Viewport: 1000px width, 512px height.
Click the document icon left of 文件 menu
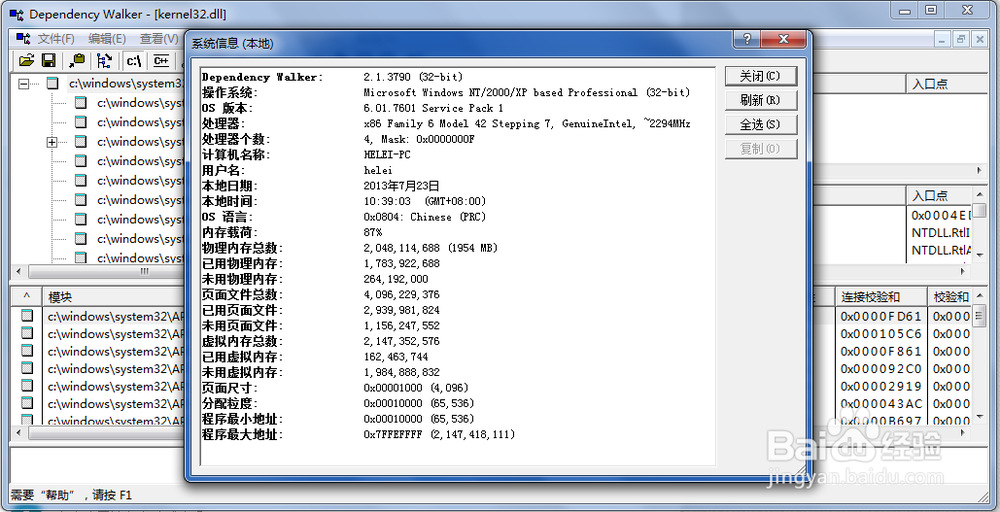[24, 39]
